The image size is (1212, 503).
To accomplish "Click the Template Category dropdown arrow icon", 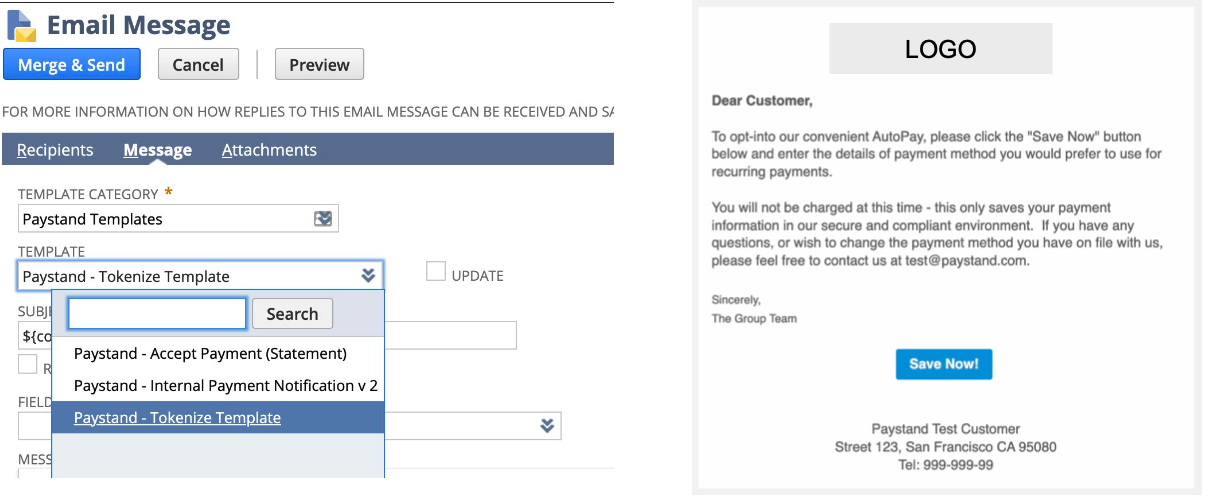I will [x=323, y=218].
